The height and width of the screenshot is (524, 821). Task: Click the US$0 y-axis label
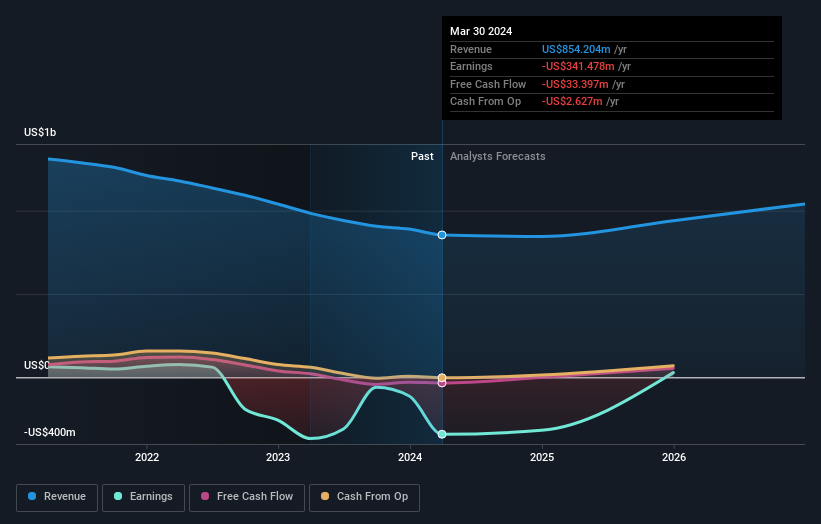[36, 365]
